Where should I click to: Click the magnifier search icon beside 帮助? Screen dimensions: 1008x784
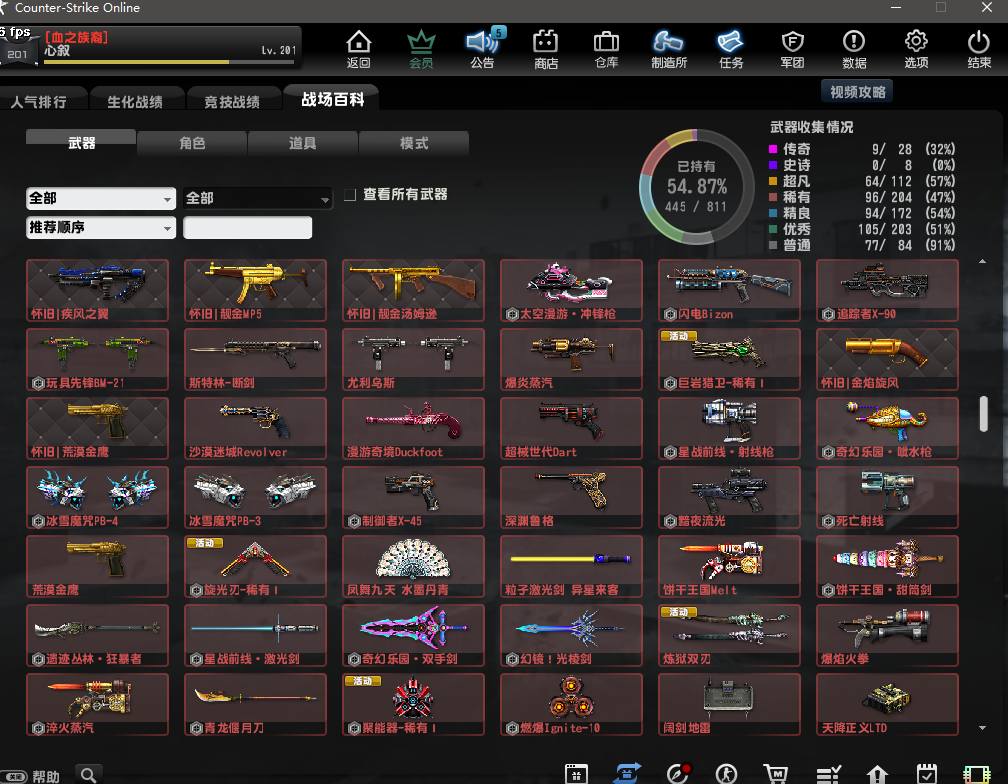click(x=89, y=775)
